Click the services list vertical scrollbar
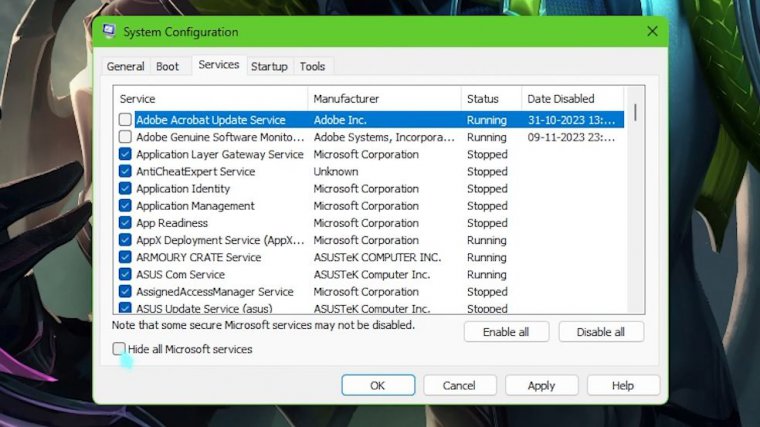This screenshot has width=760, height=427. tap(636, 200)
